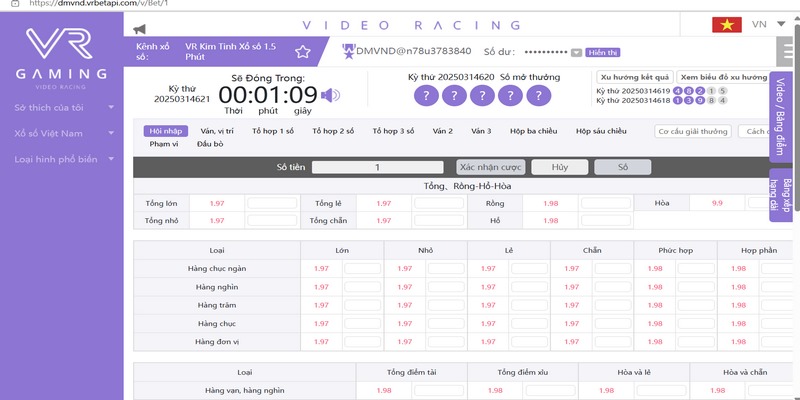This screenshot has width=800, height=400.
Task: Click the Vietnam flag icon
Action: coord(726,24)
